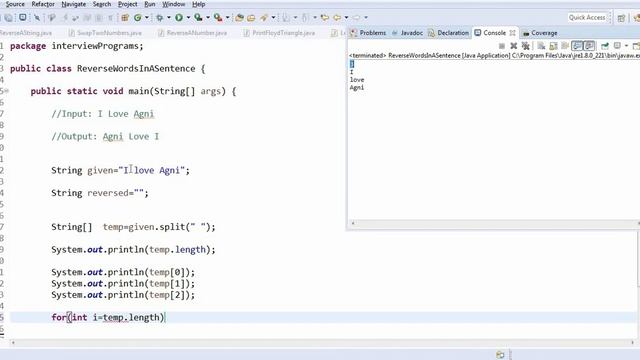Open the Back history dropdown arrow
The height and width of the screenshot is (360, 640).
tap(347, 18)
